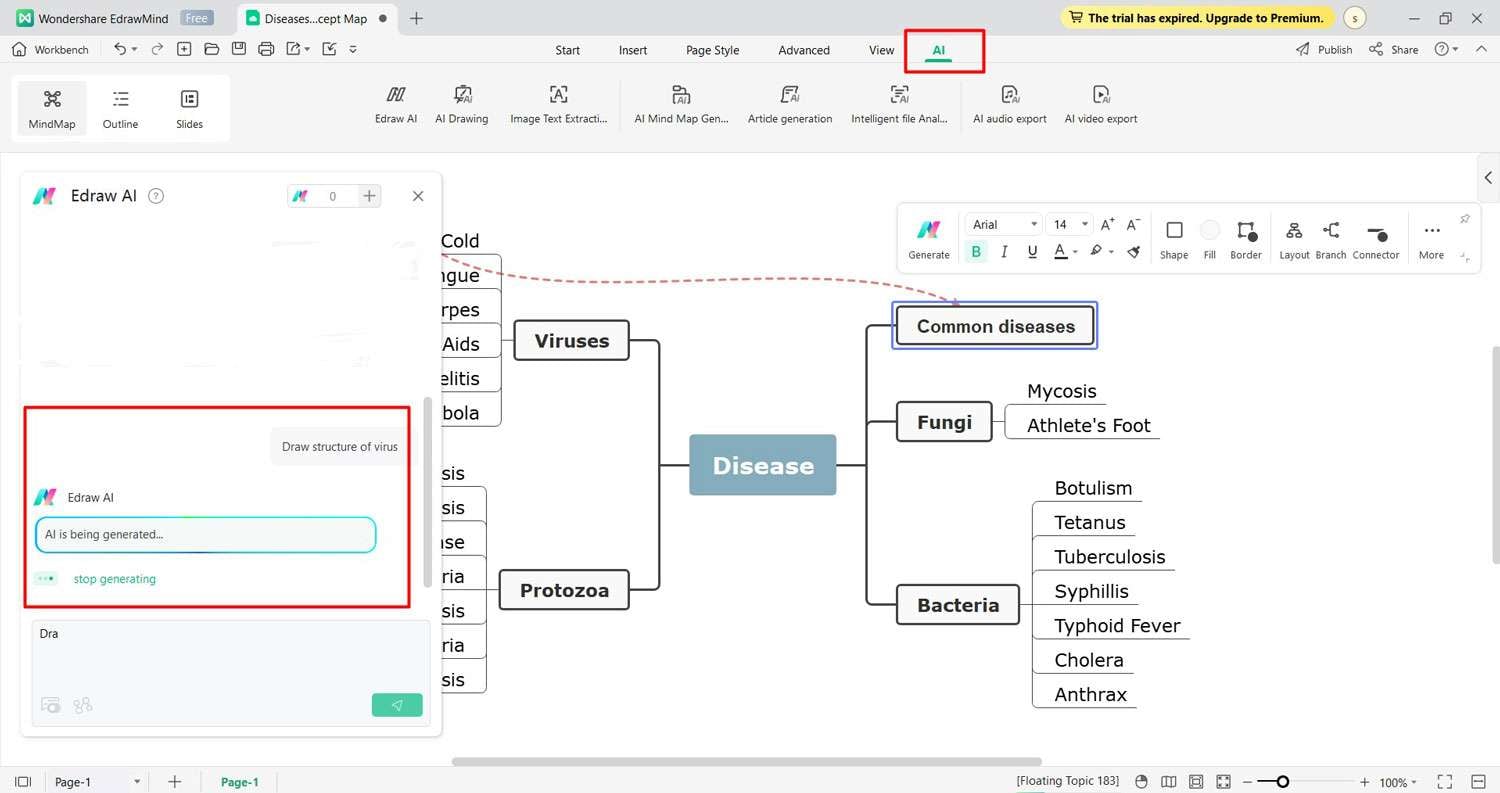The width and height of the screenshot is (1500, 793).
Task: Open the highlight color dropdown arrow
Action: pos(1111,252)
